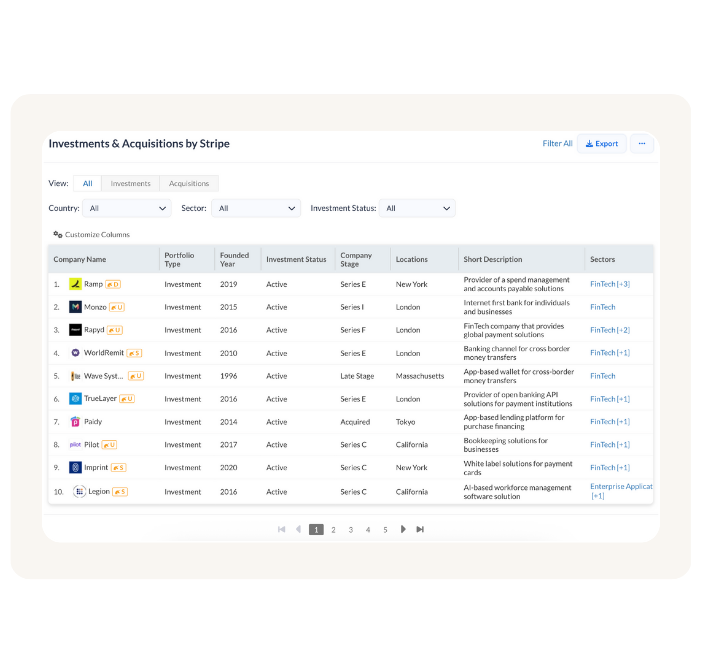Open the Monzo company name link
This screenshot has width=702, height=665.
(x=95, y=307)
